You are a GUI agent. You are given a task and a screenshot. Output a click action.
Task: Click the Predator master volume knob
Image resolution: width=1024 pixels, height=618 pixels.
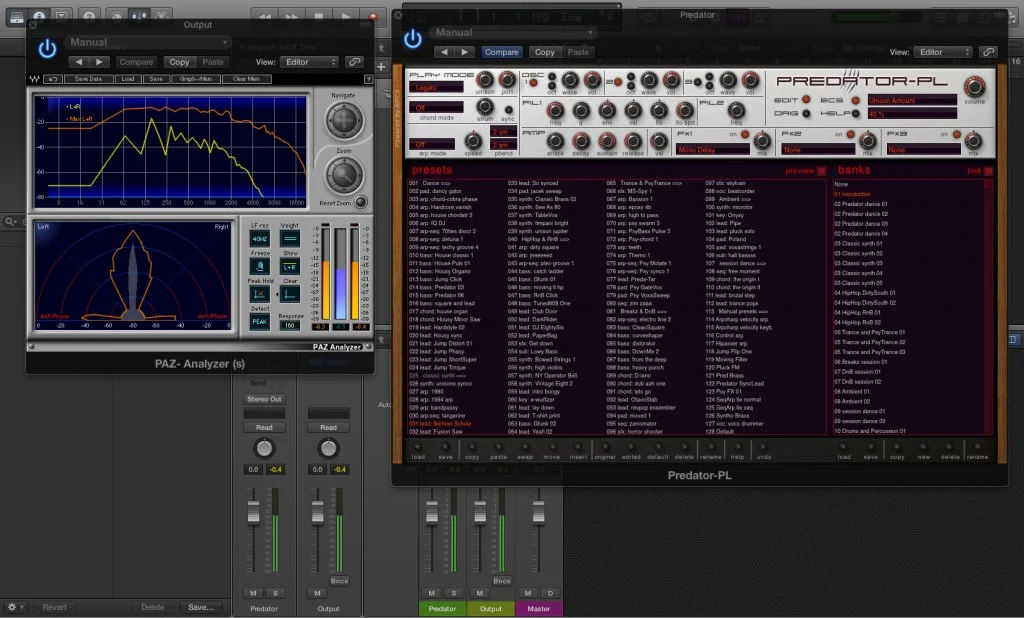click(974, 86)
